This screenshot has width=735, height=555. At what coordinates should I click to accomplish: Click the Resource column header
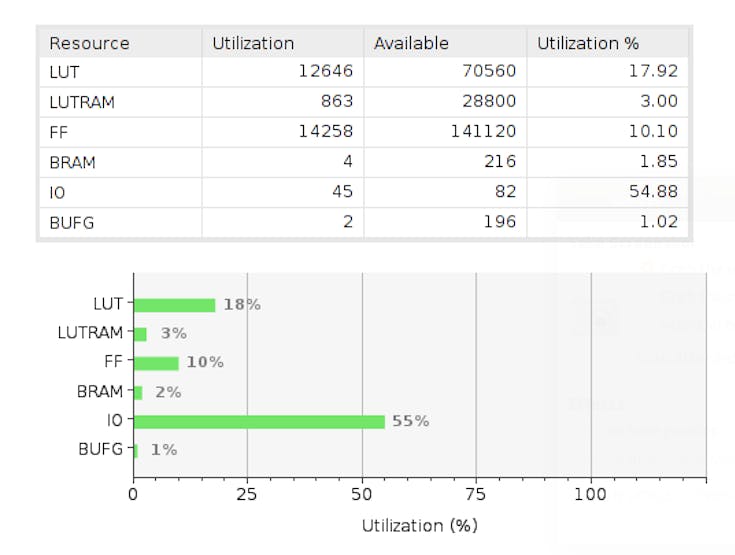click(89, 43)
